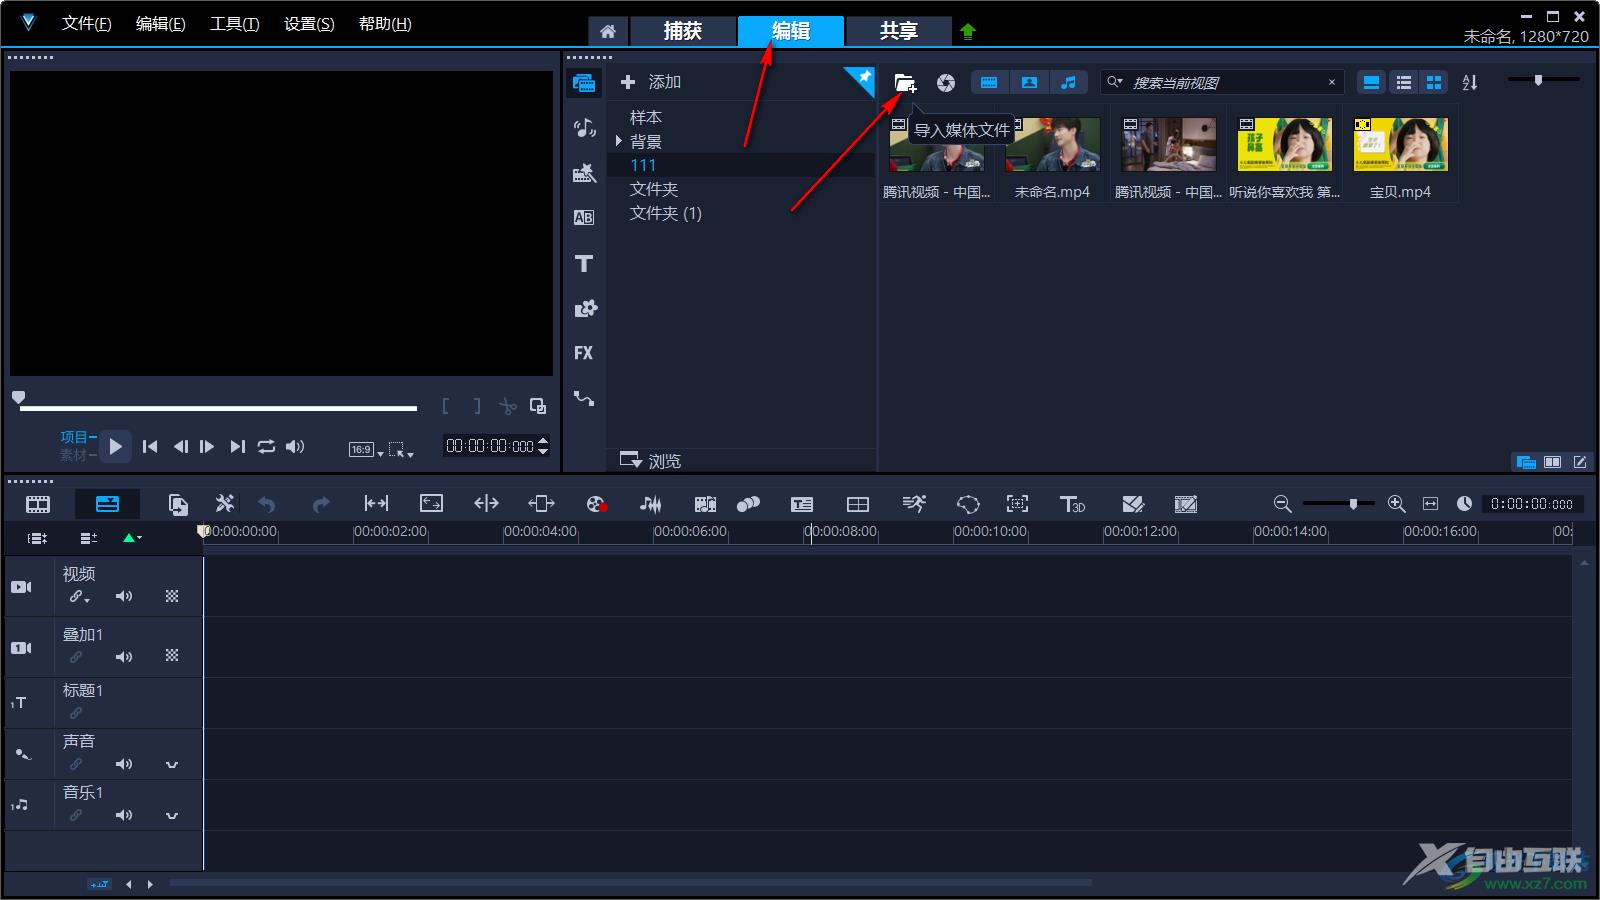
Task: Open the 16:9 aspect ratio dropdown
Action: tap(366, 450)
